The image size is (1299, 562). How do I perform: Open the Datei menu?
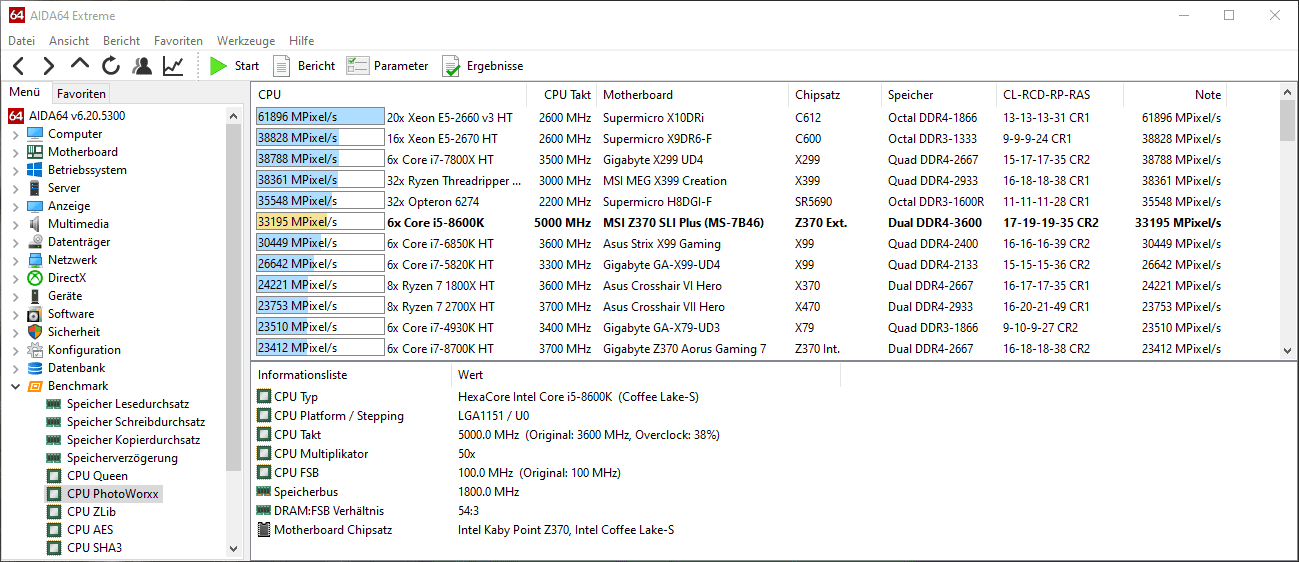[21, 41]
